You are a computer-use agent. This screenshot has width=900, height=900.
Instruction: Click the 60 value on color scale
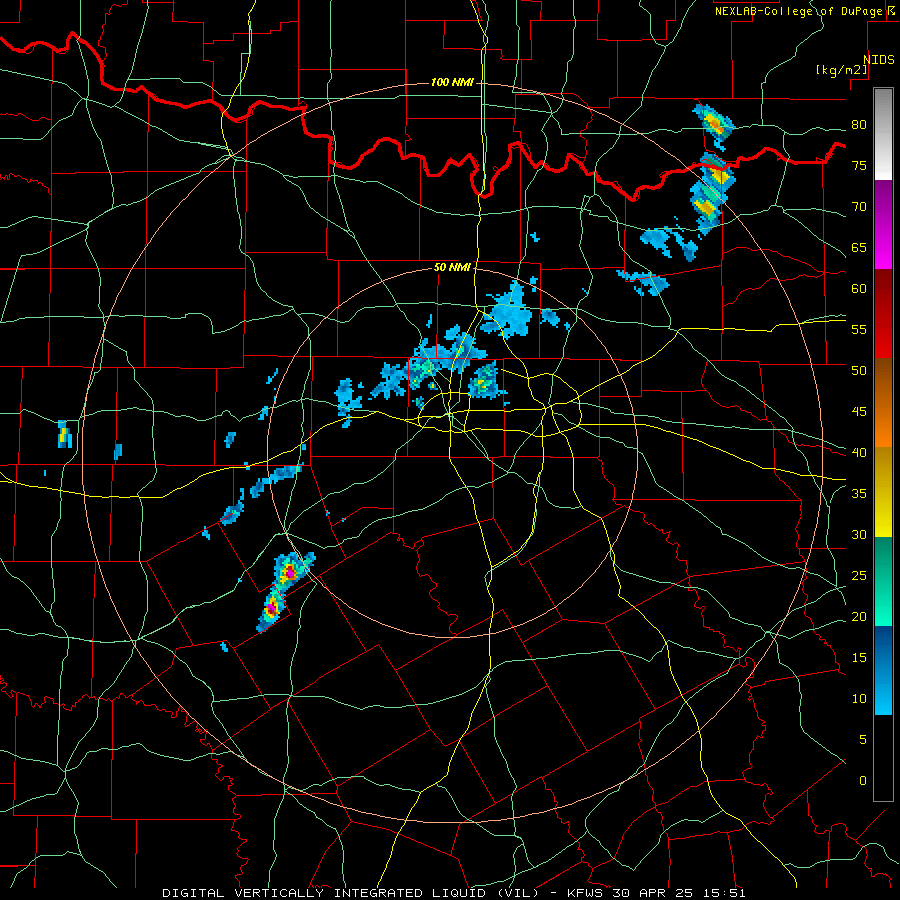click(859, 289)
